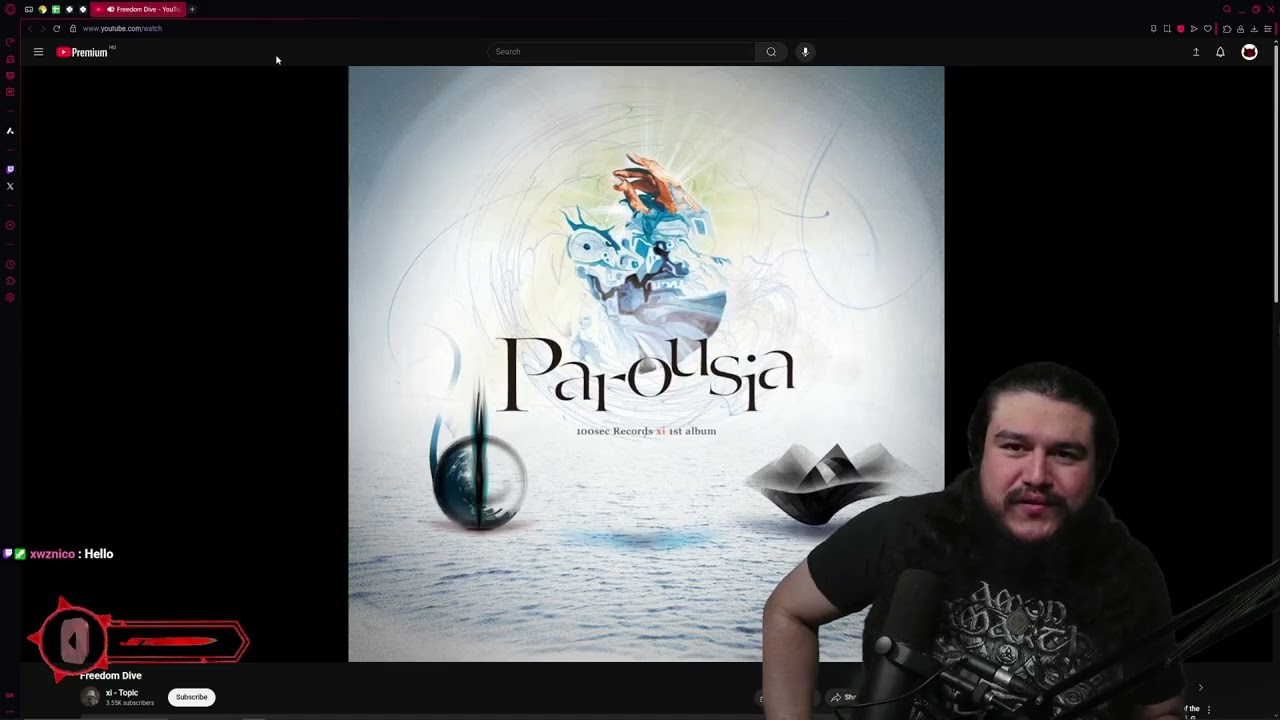Go back to the previous page
This screenshot has width=1280, height=720.
point(29,28)
